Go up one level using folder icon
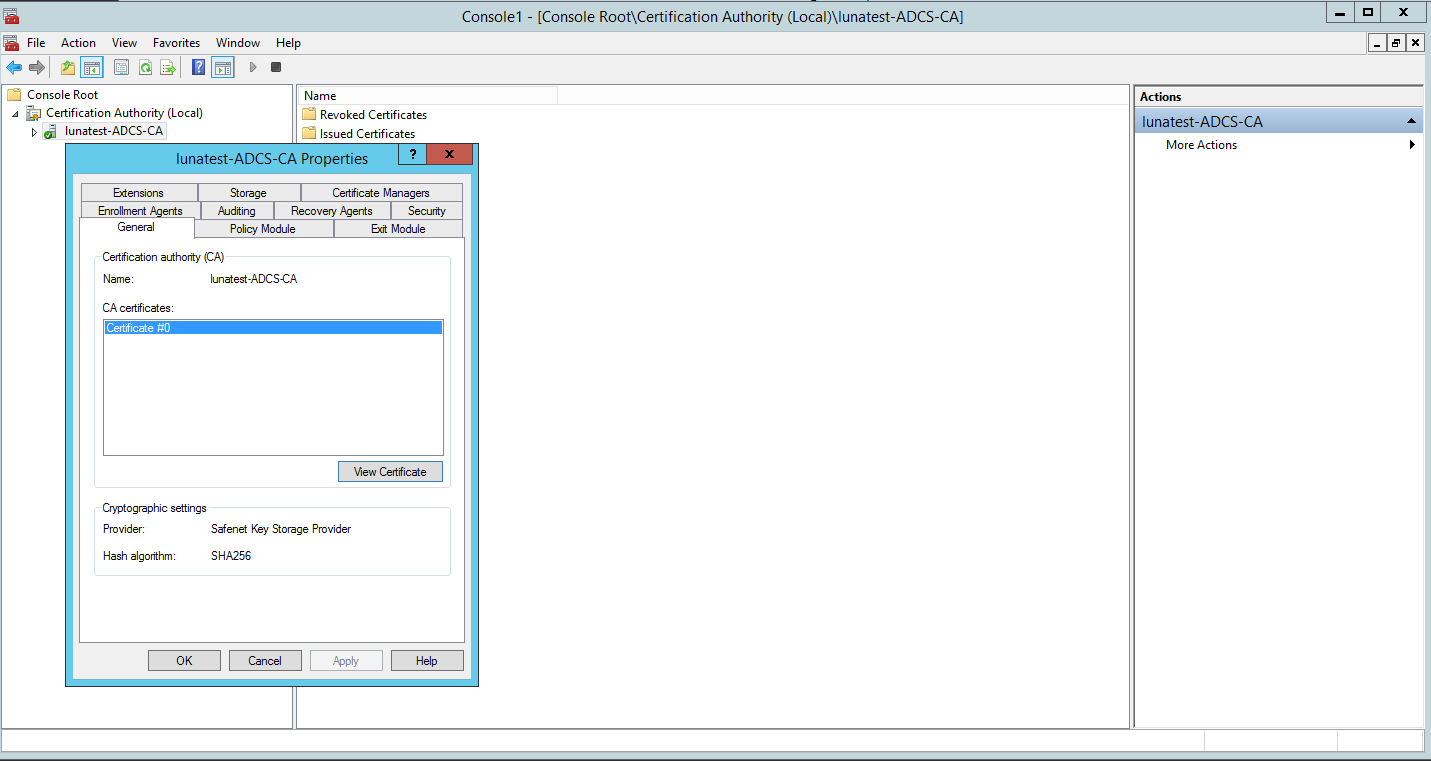This screenshot has width=1431, height=761. [x=68, y=67]
